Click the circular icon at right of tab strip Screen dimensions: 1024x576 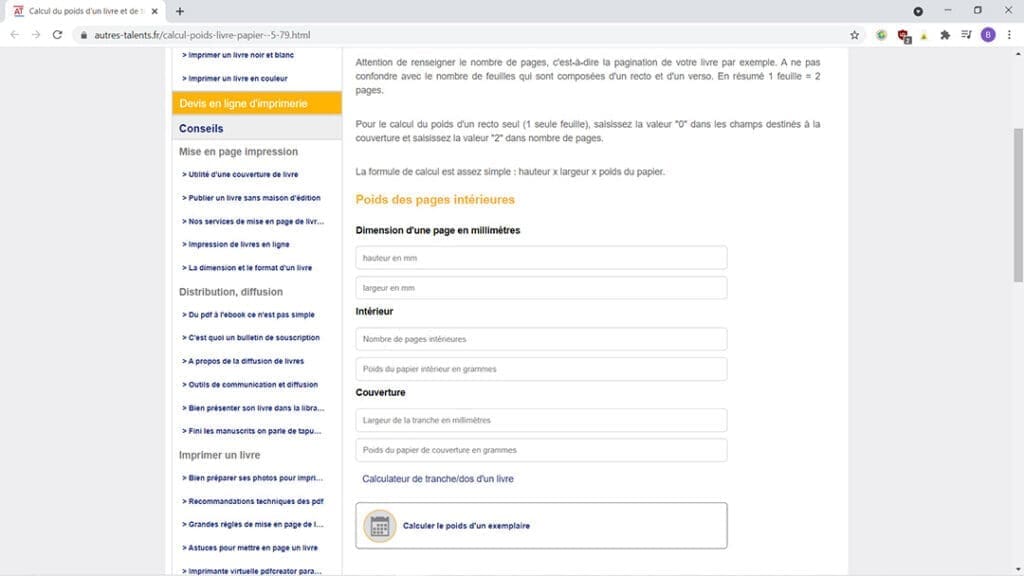pyautogui.click(x=918, y=11)
